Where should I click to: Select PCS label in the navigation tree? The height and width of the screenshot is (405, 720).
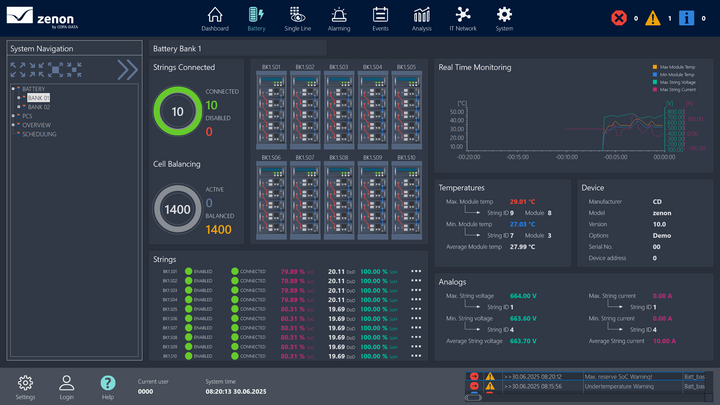(x=28, y=116)
